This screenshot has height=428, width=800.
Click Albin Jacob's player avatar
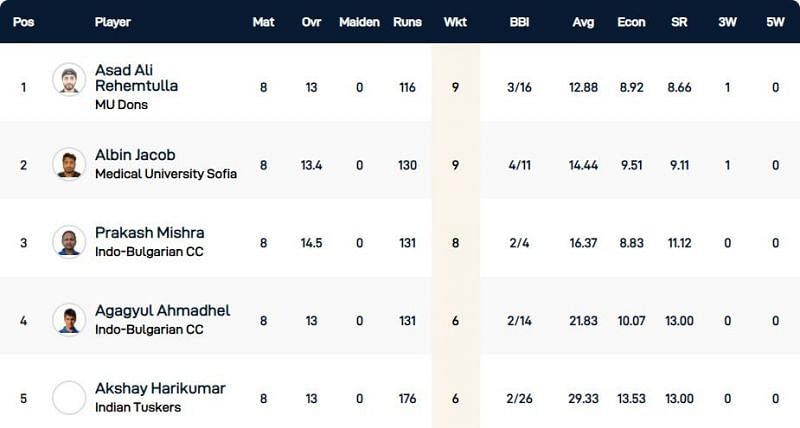coord(69,163)
